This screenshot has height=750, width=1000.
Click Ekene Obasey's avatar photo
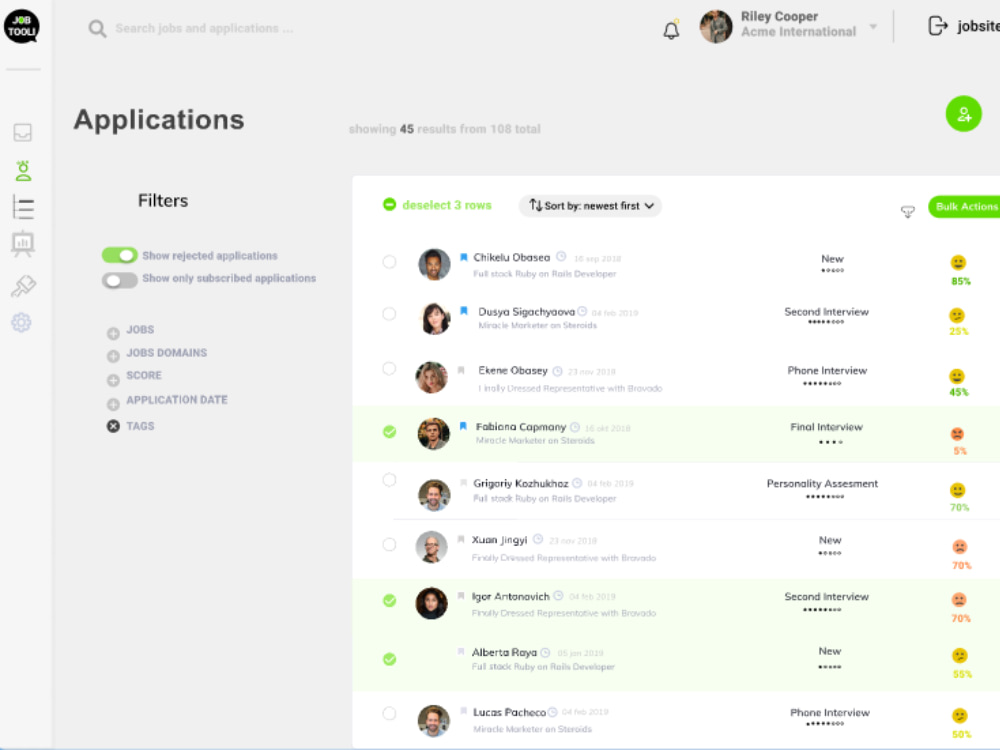coord(431,377)
